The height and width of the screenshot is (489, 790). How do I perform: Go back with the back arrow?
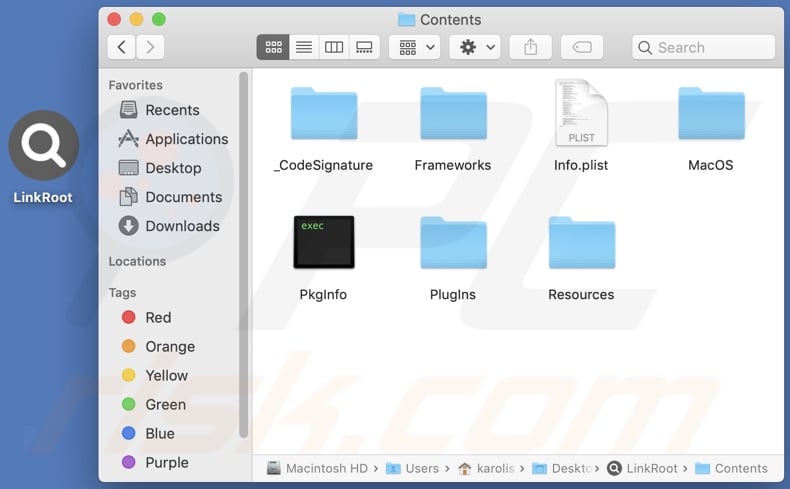click(121, 47)
